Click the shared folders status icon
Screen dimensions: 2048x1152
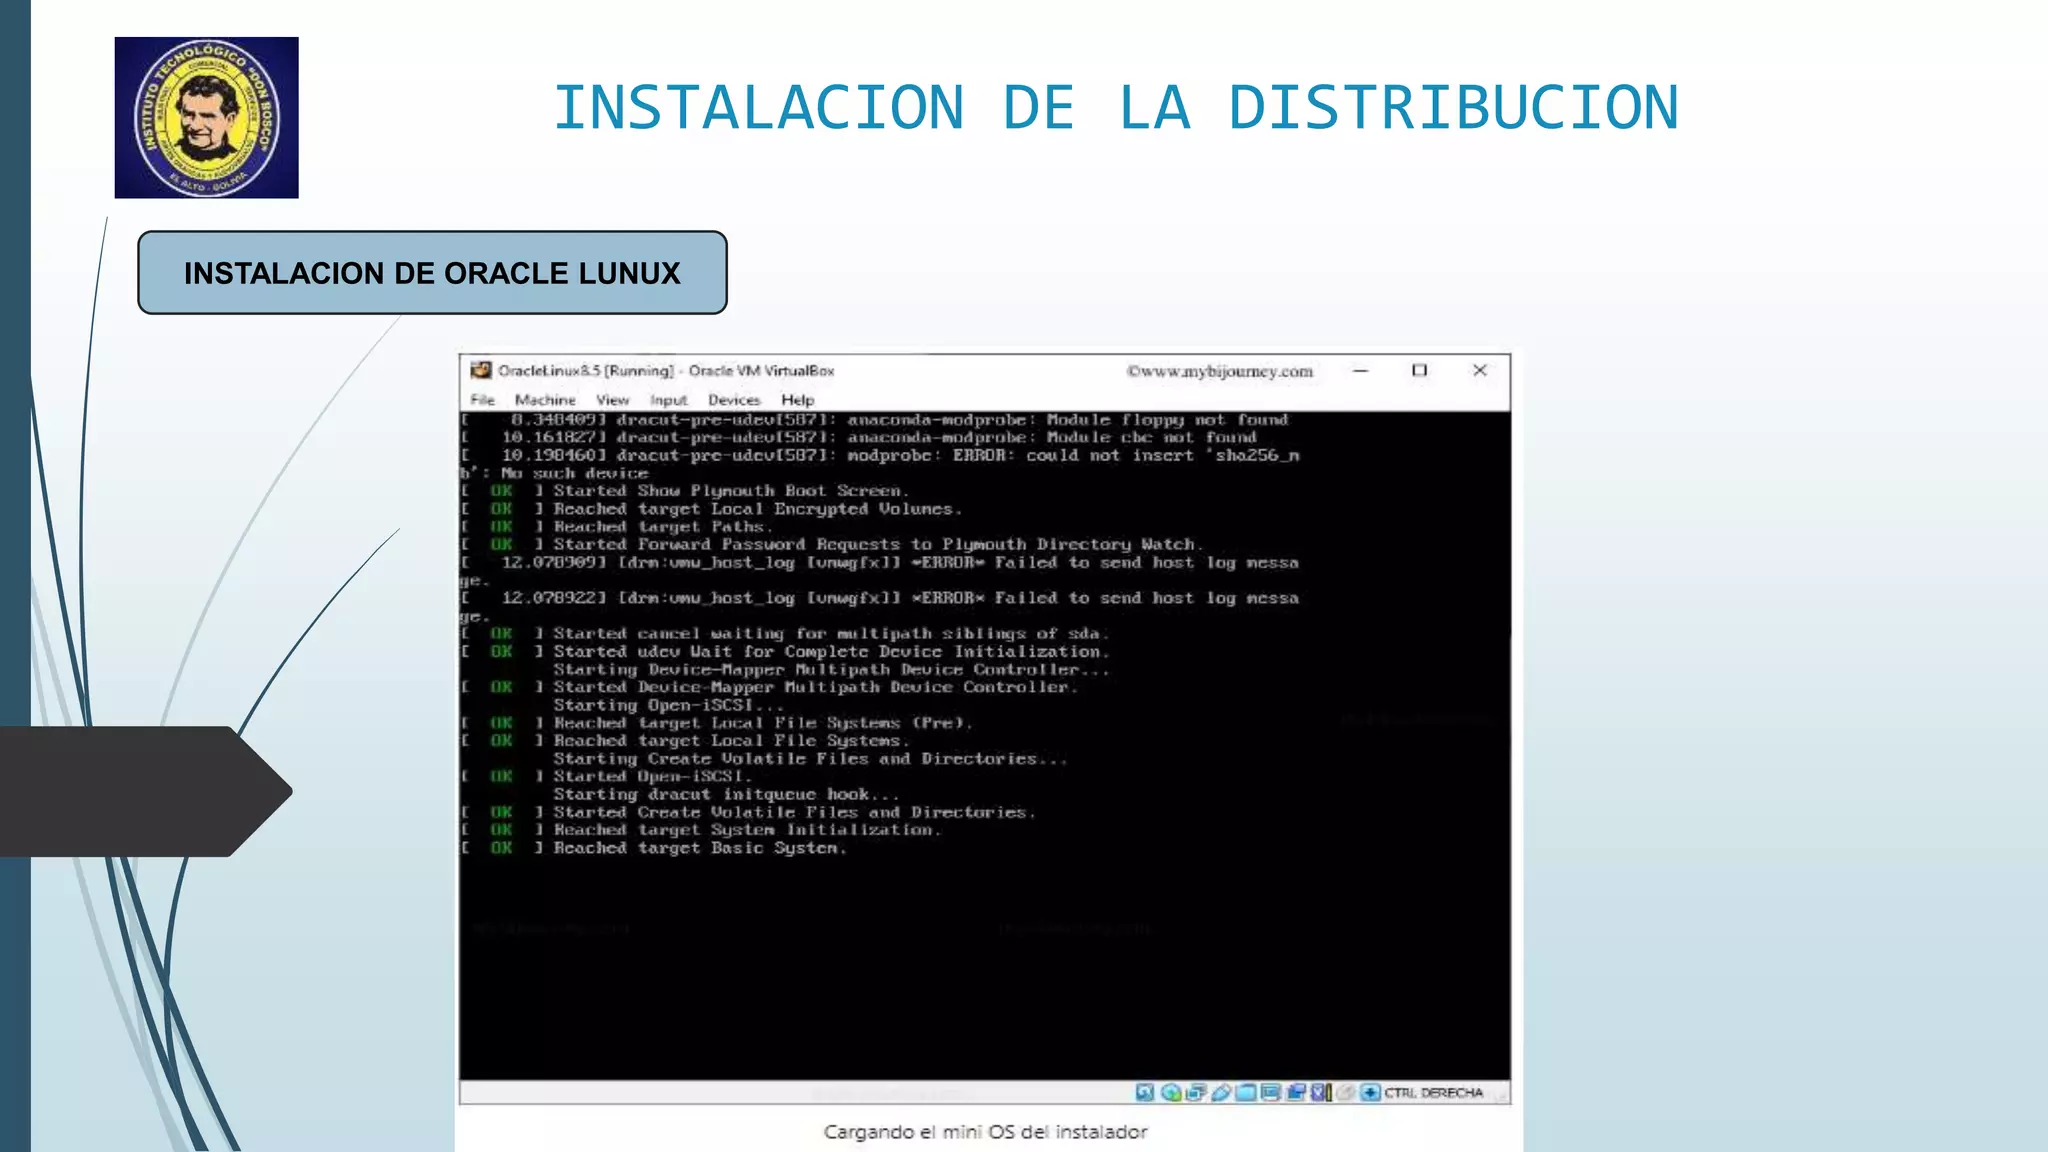1246,1092
